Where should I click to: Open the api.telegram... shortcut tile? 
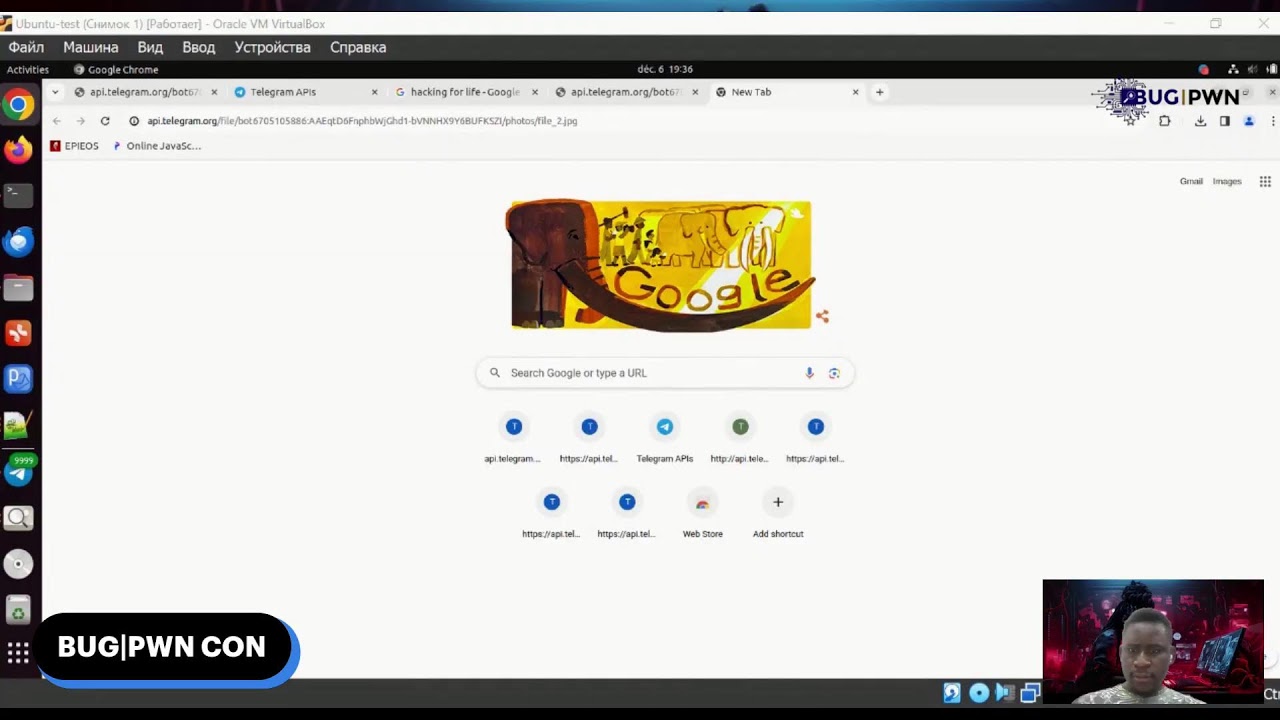[x=513, y=438]
